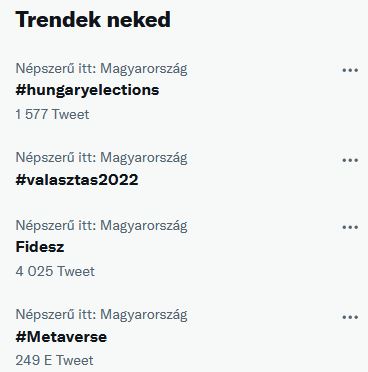368x372 pixels.
Task: Open the three-dot menu beside #valasztas2022
Action: click(x=350, y=160)
